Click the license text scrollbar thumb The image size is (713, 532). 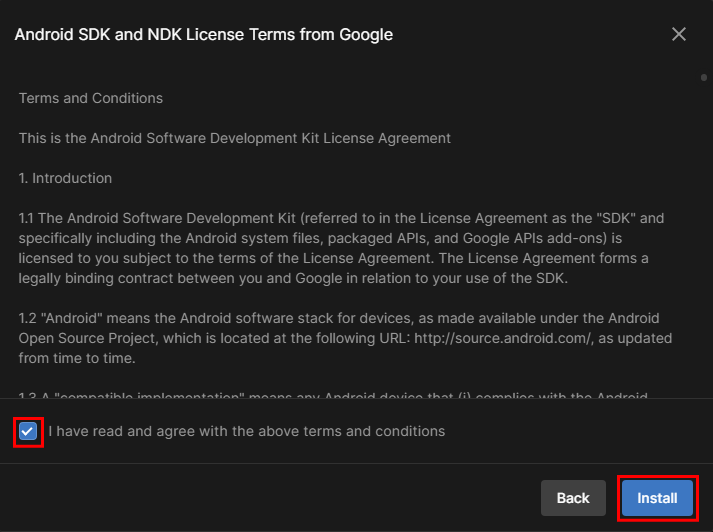point(704,77)
